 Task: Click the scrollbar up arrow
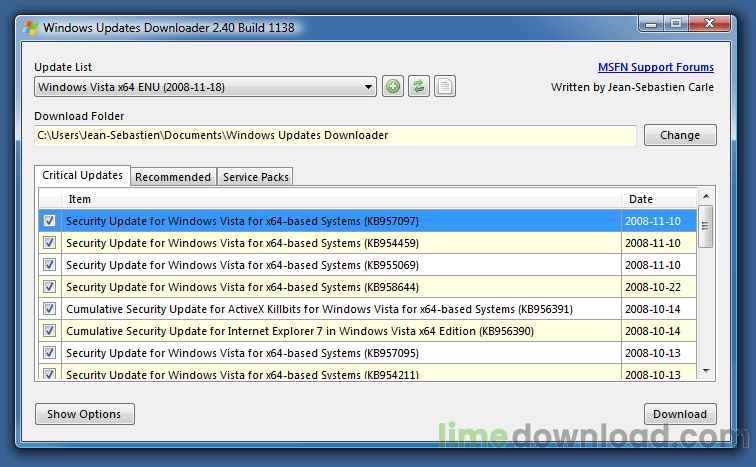(706, 196)
